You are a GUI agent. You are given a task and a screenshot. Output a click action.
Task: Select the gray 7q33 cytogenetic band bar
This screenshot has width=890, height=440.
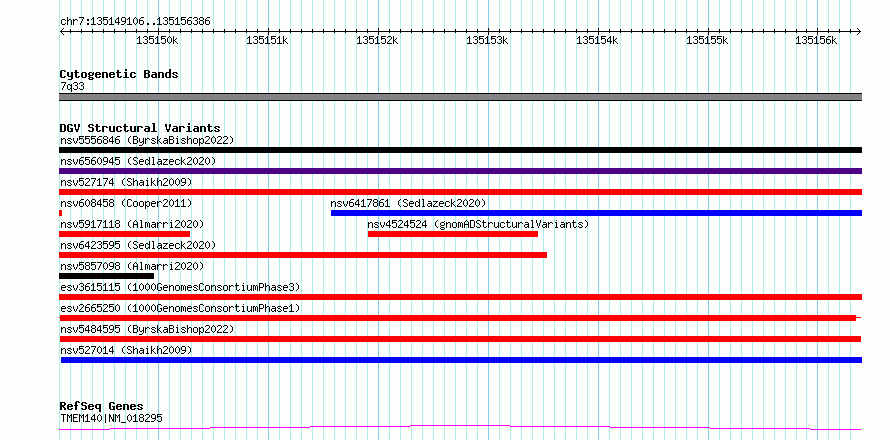(460, 97)
